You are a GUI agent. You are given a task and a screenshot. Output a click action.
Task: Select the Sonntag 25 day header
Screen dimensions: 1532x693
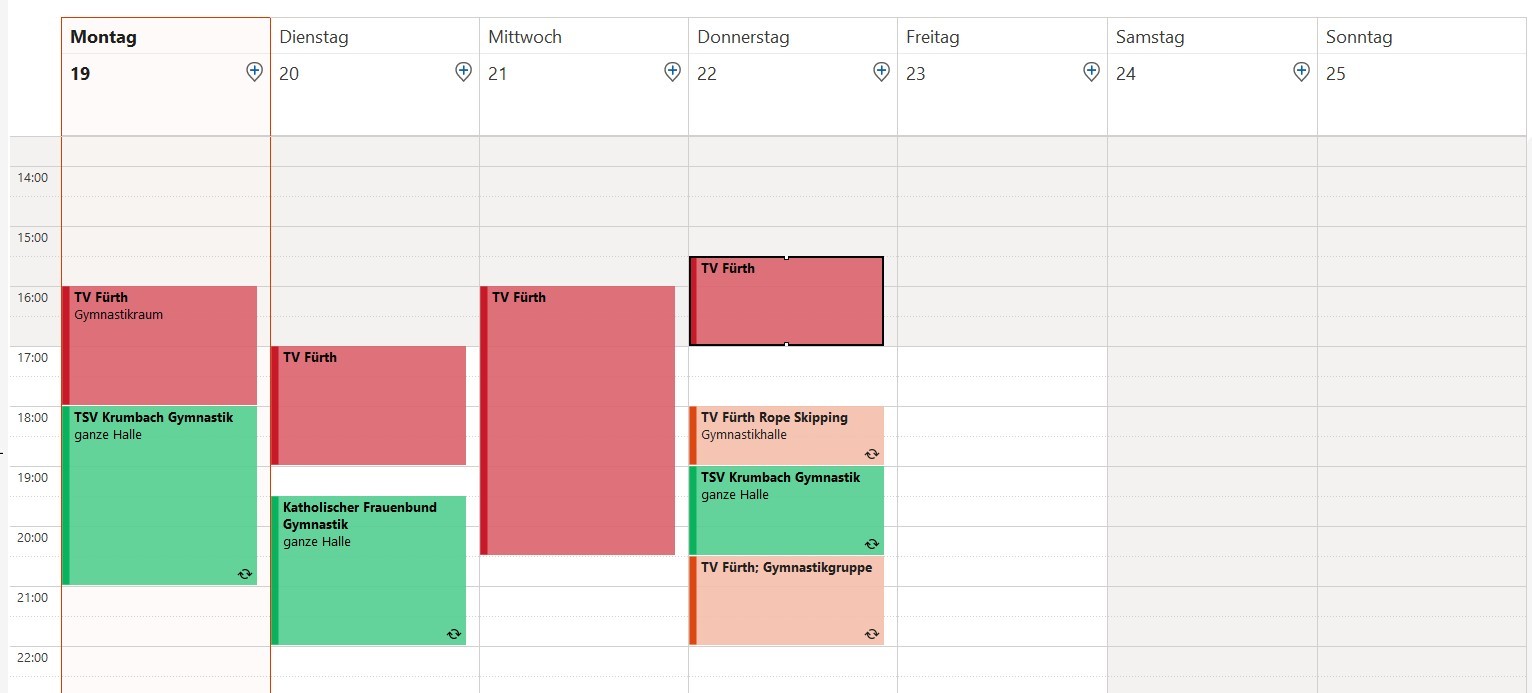pos(1359,38)
